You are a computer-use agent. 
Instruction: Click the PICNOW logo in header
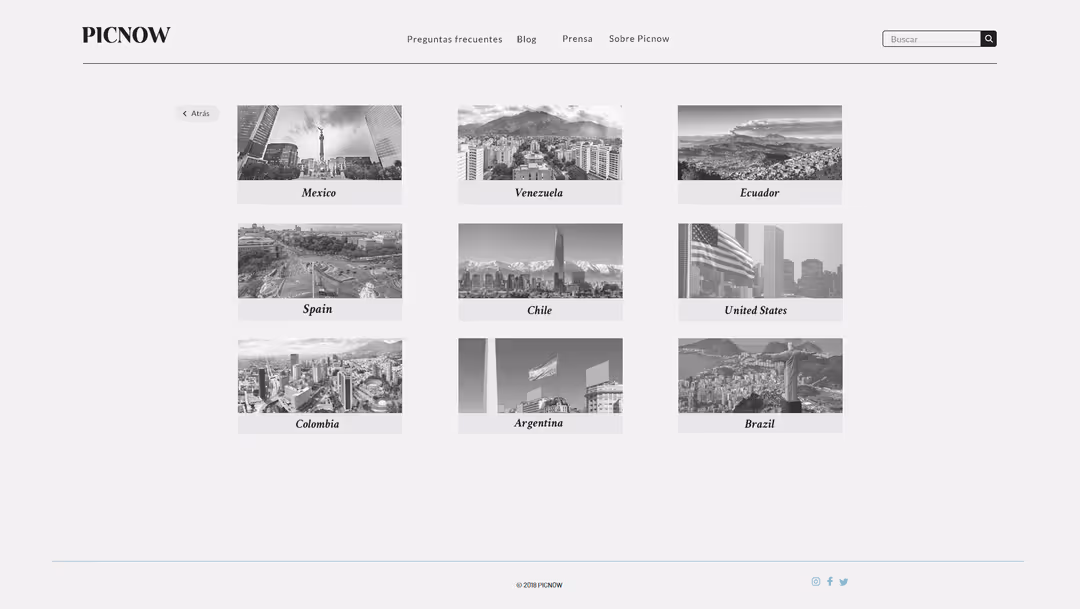click(x=126, y=35)
